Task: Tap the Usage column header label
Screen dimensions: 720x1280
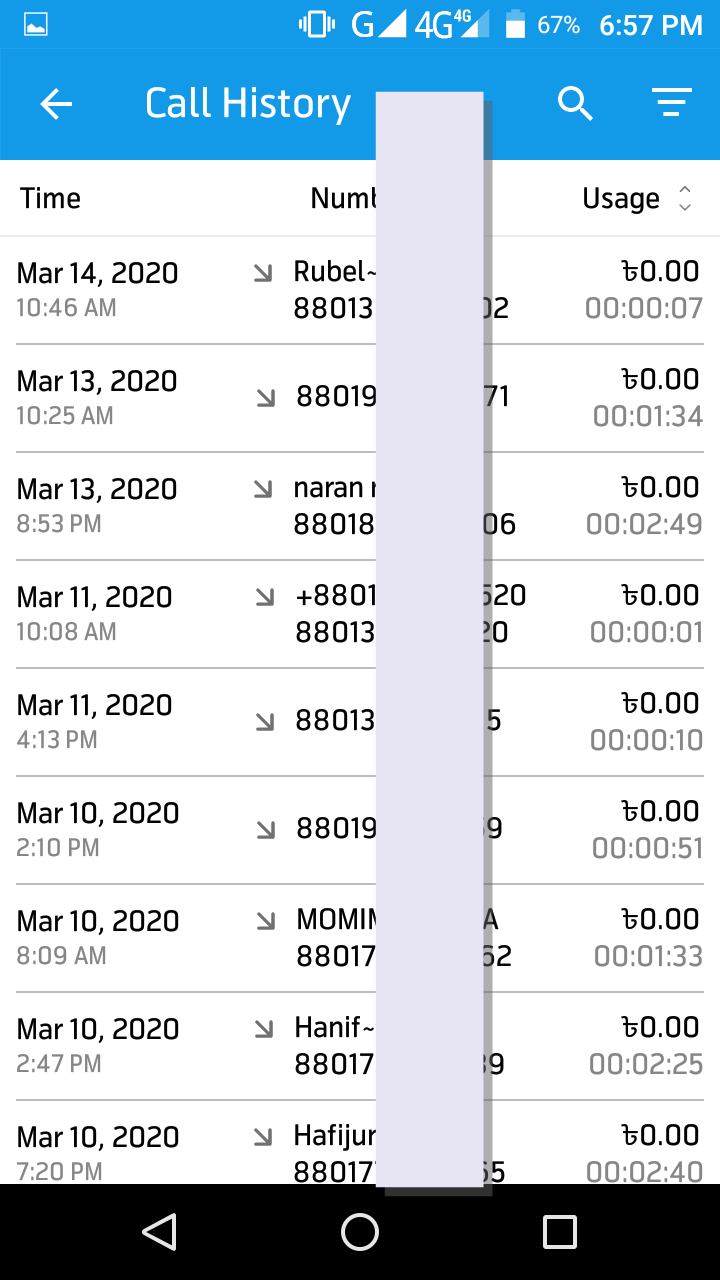Action: click(x=621, y=198)
